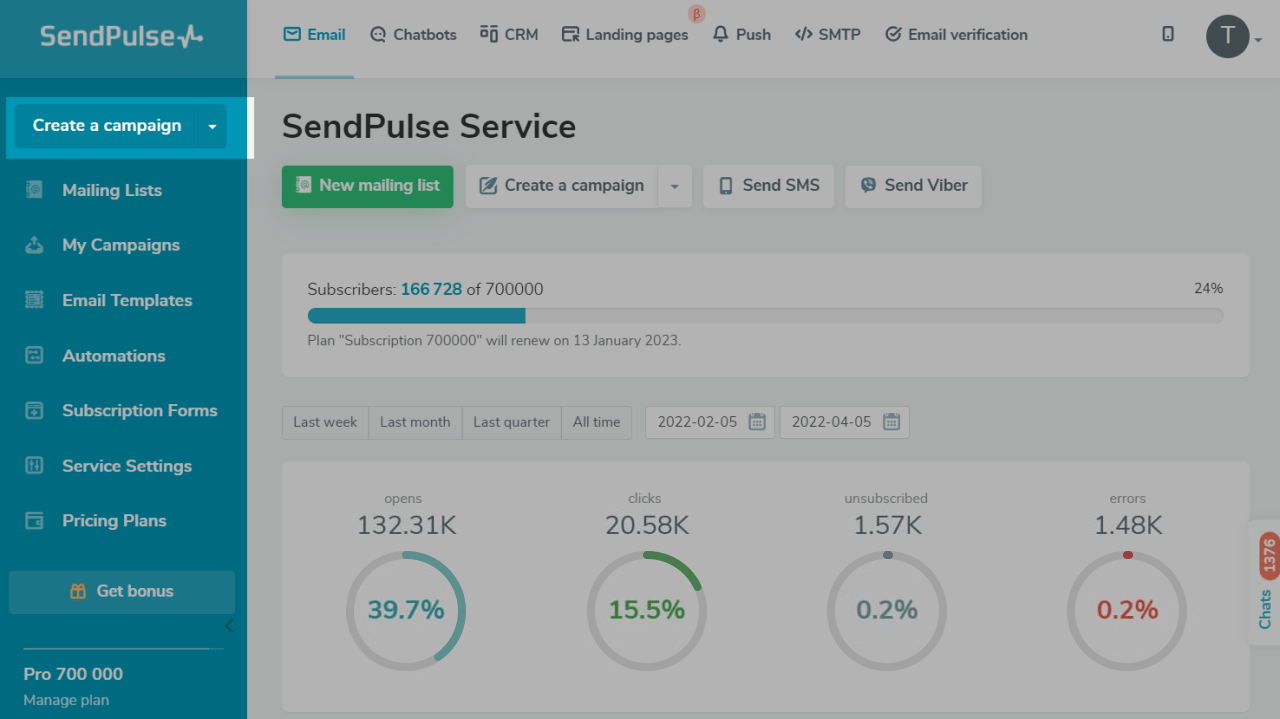
Task: Click the calendar icon for 2022-02-05
Action: pyautogui.click(x=757, y=422)
